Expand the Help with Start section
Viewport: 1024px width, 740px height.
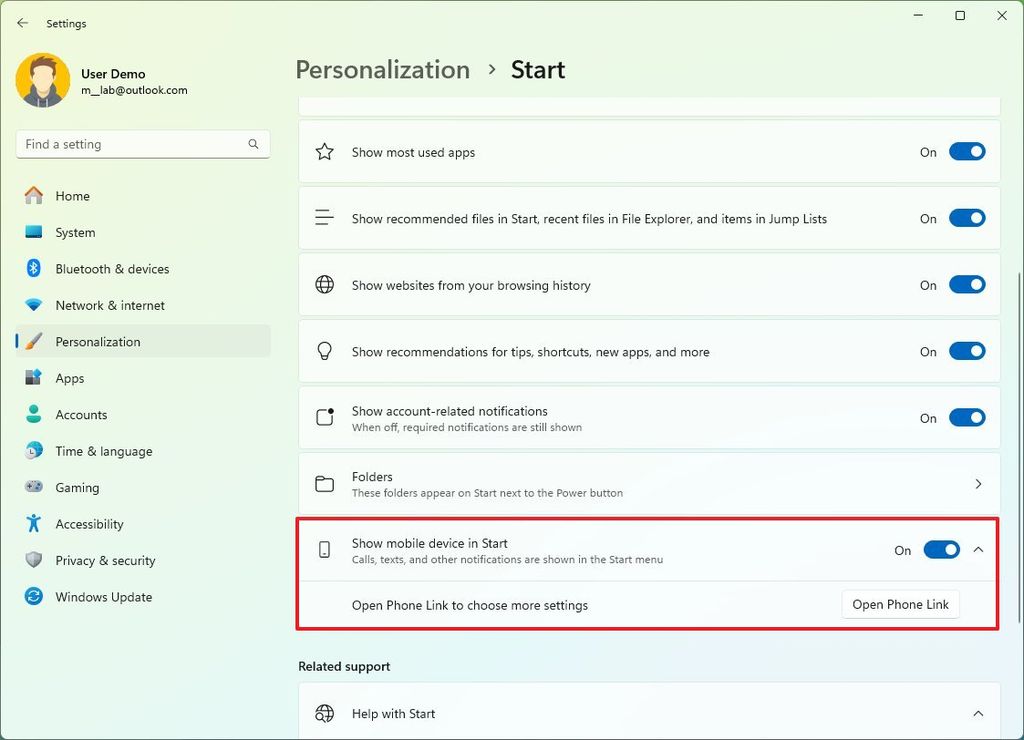pos(978,713)
